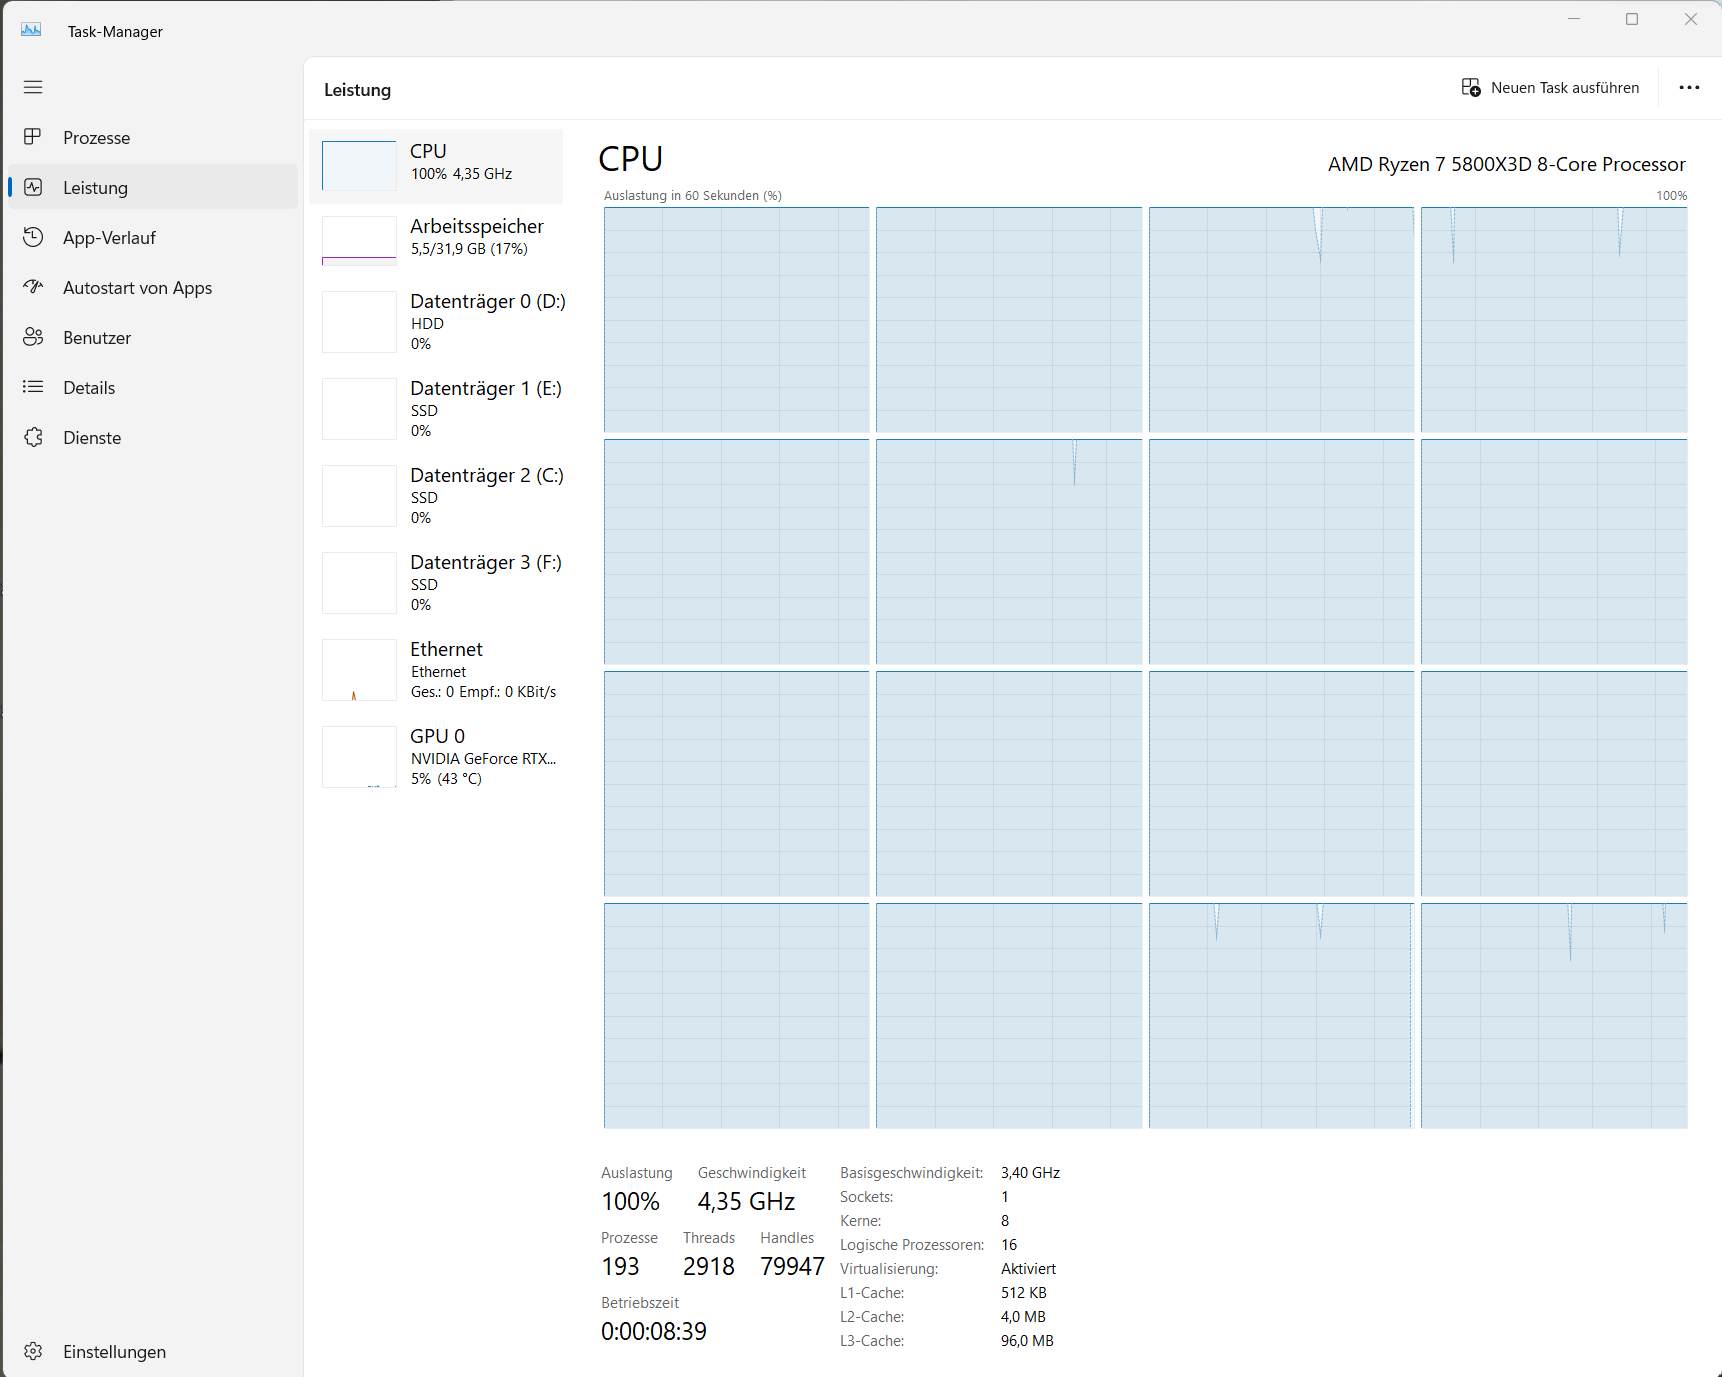
Task: Go to the App-Verlauf page
Action: [153, 237]
